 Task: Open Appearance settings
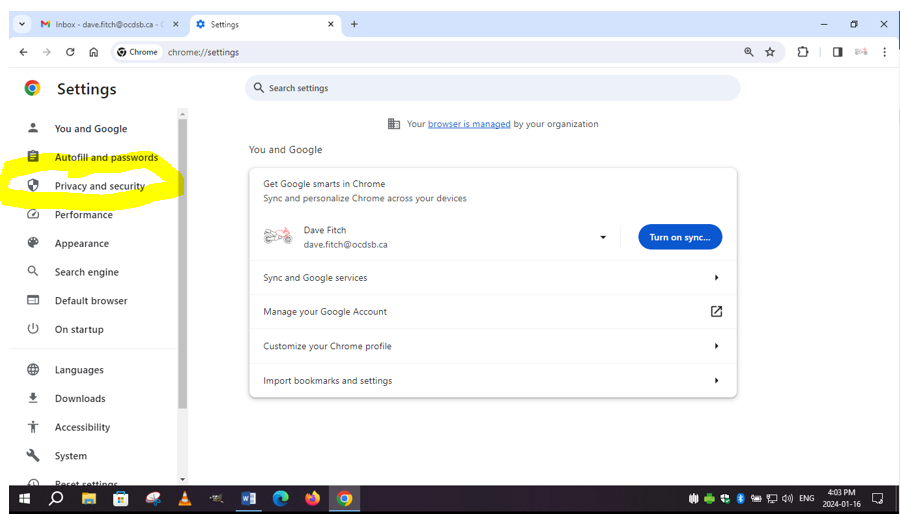coord(82,243)
